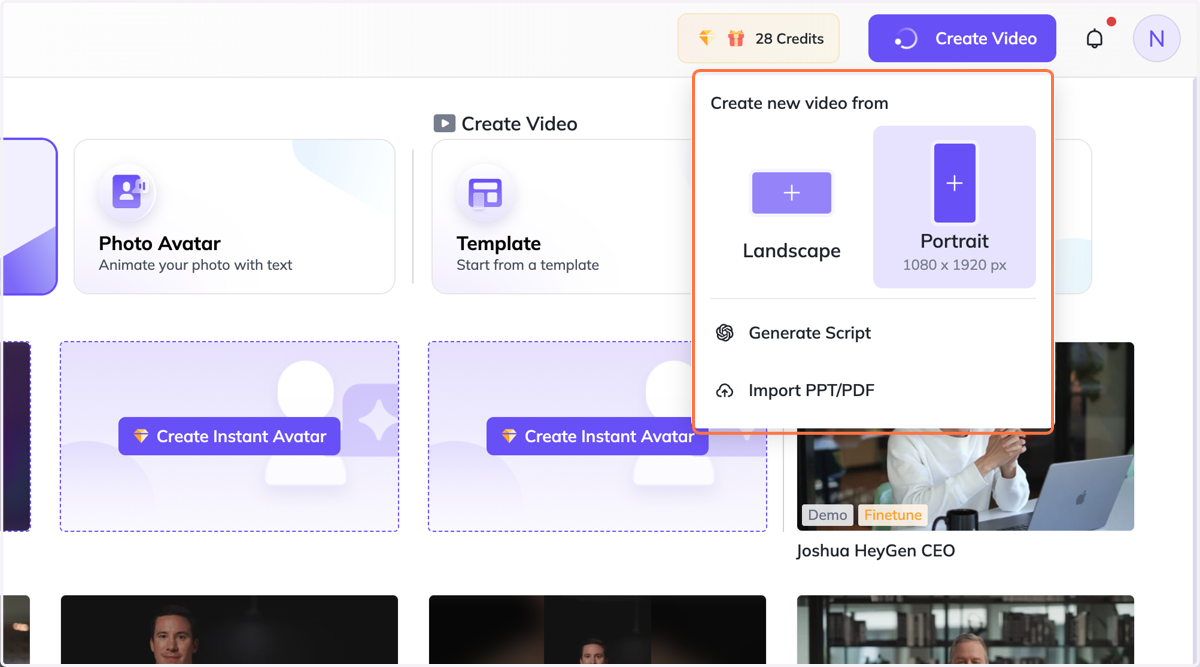The width and height of the screenshot is (1200, 667).
Task: Open the N user avatar menu
Action: click(x=1156, y=39)
